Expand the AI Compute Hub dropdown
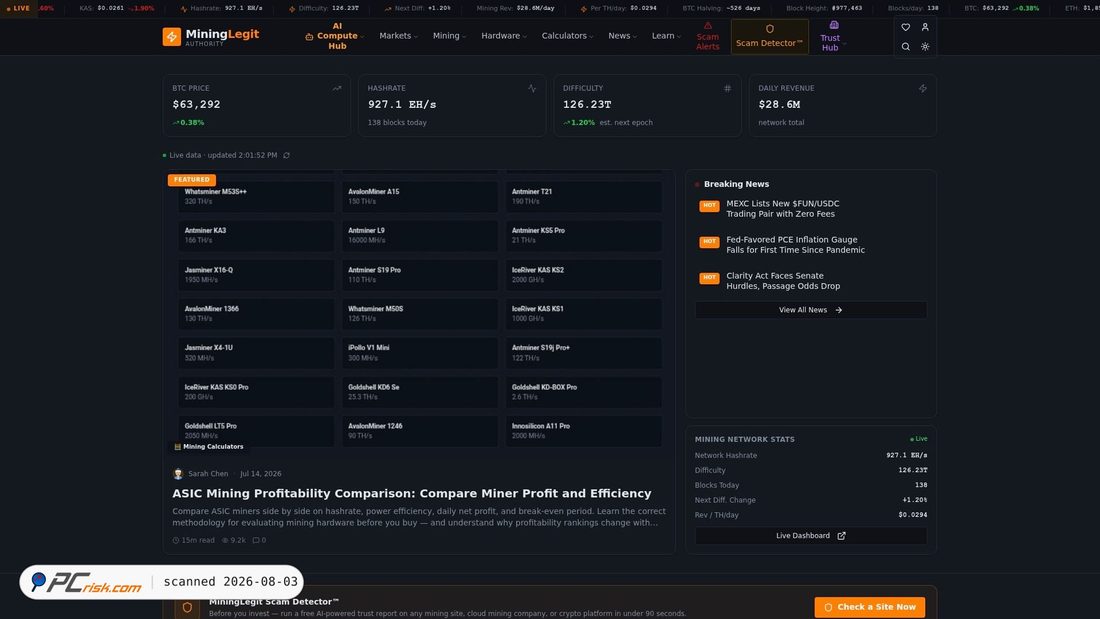 click(335, 36)
